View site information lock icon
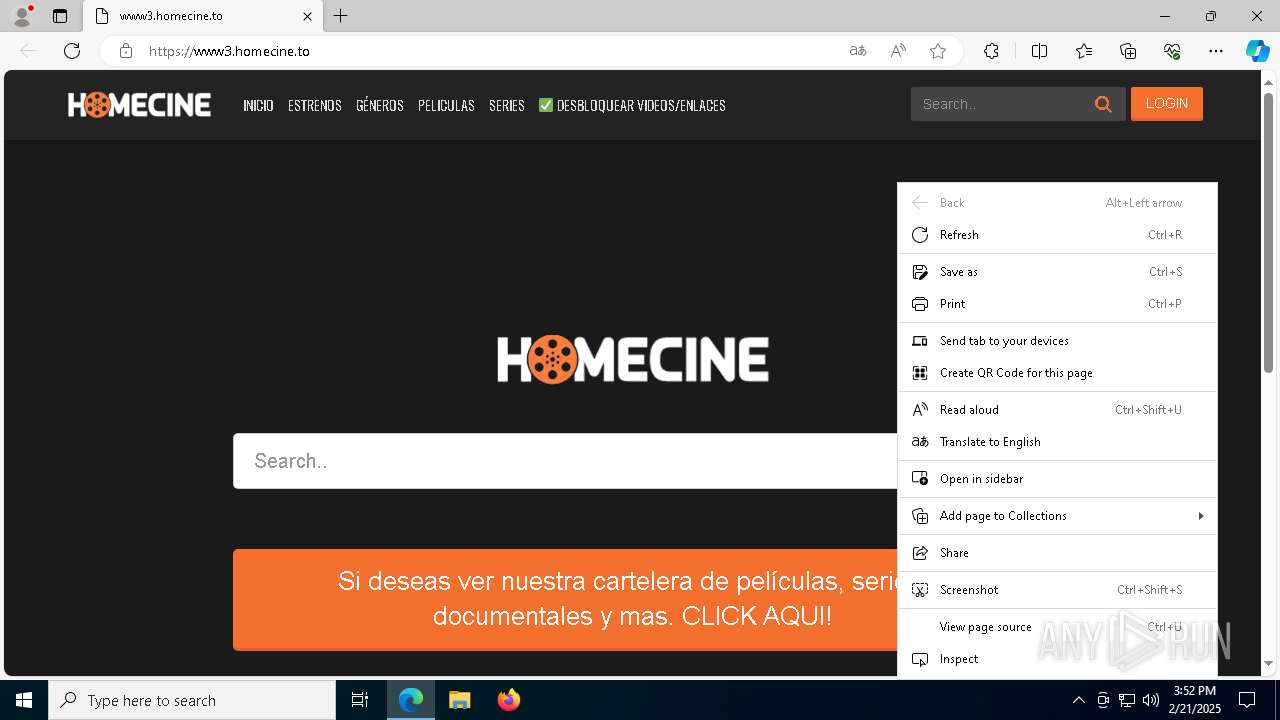The height and width of the screenshot is (720, 1280). coord(125,51)
